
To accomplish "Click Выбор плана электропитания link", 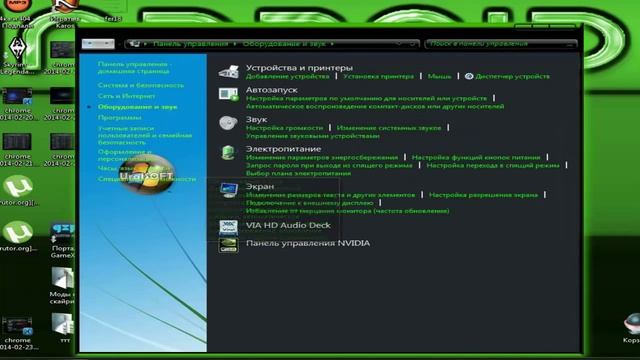I will coord(298,173).
